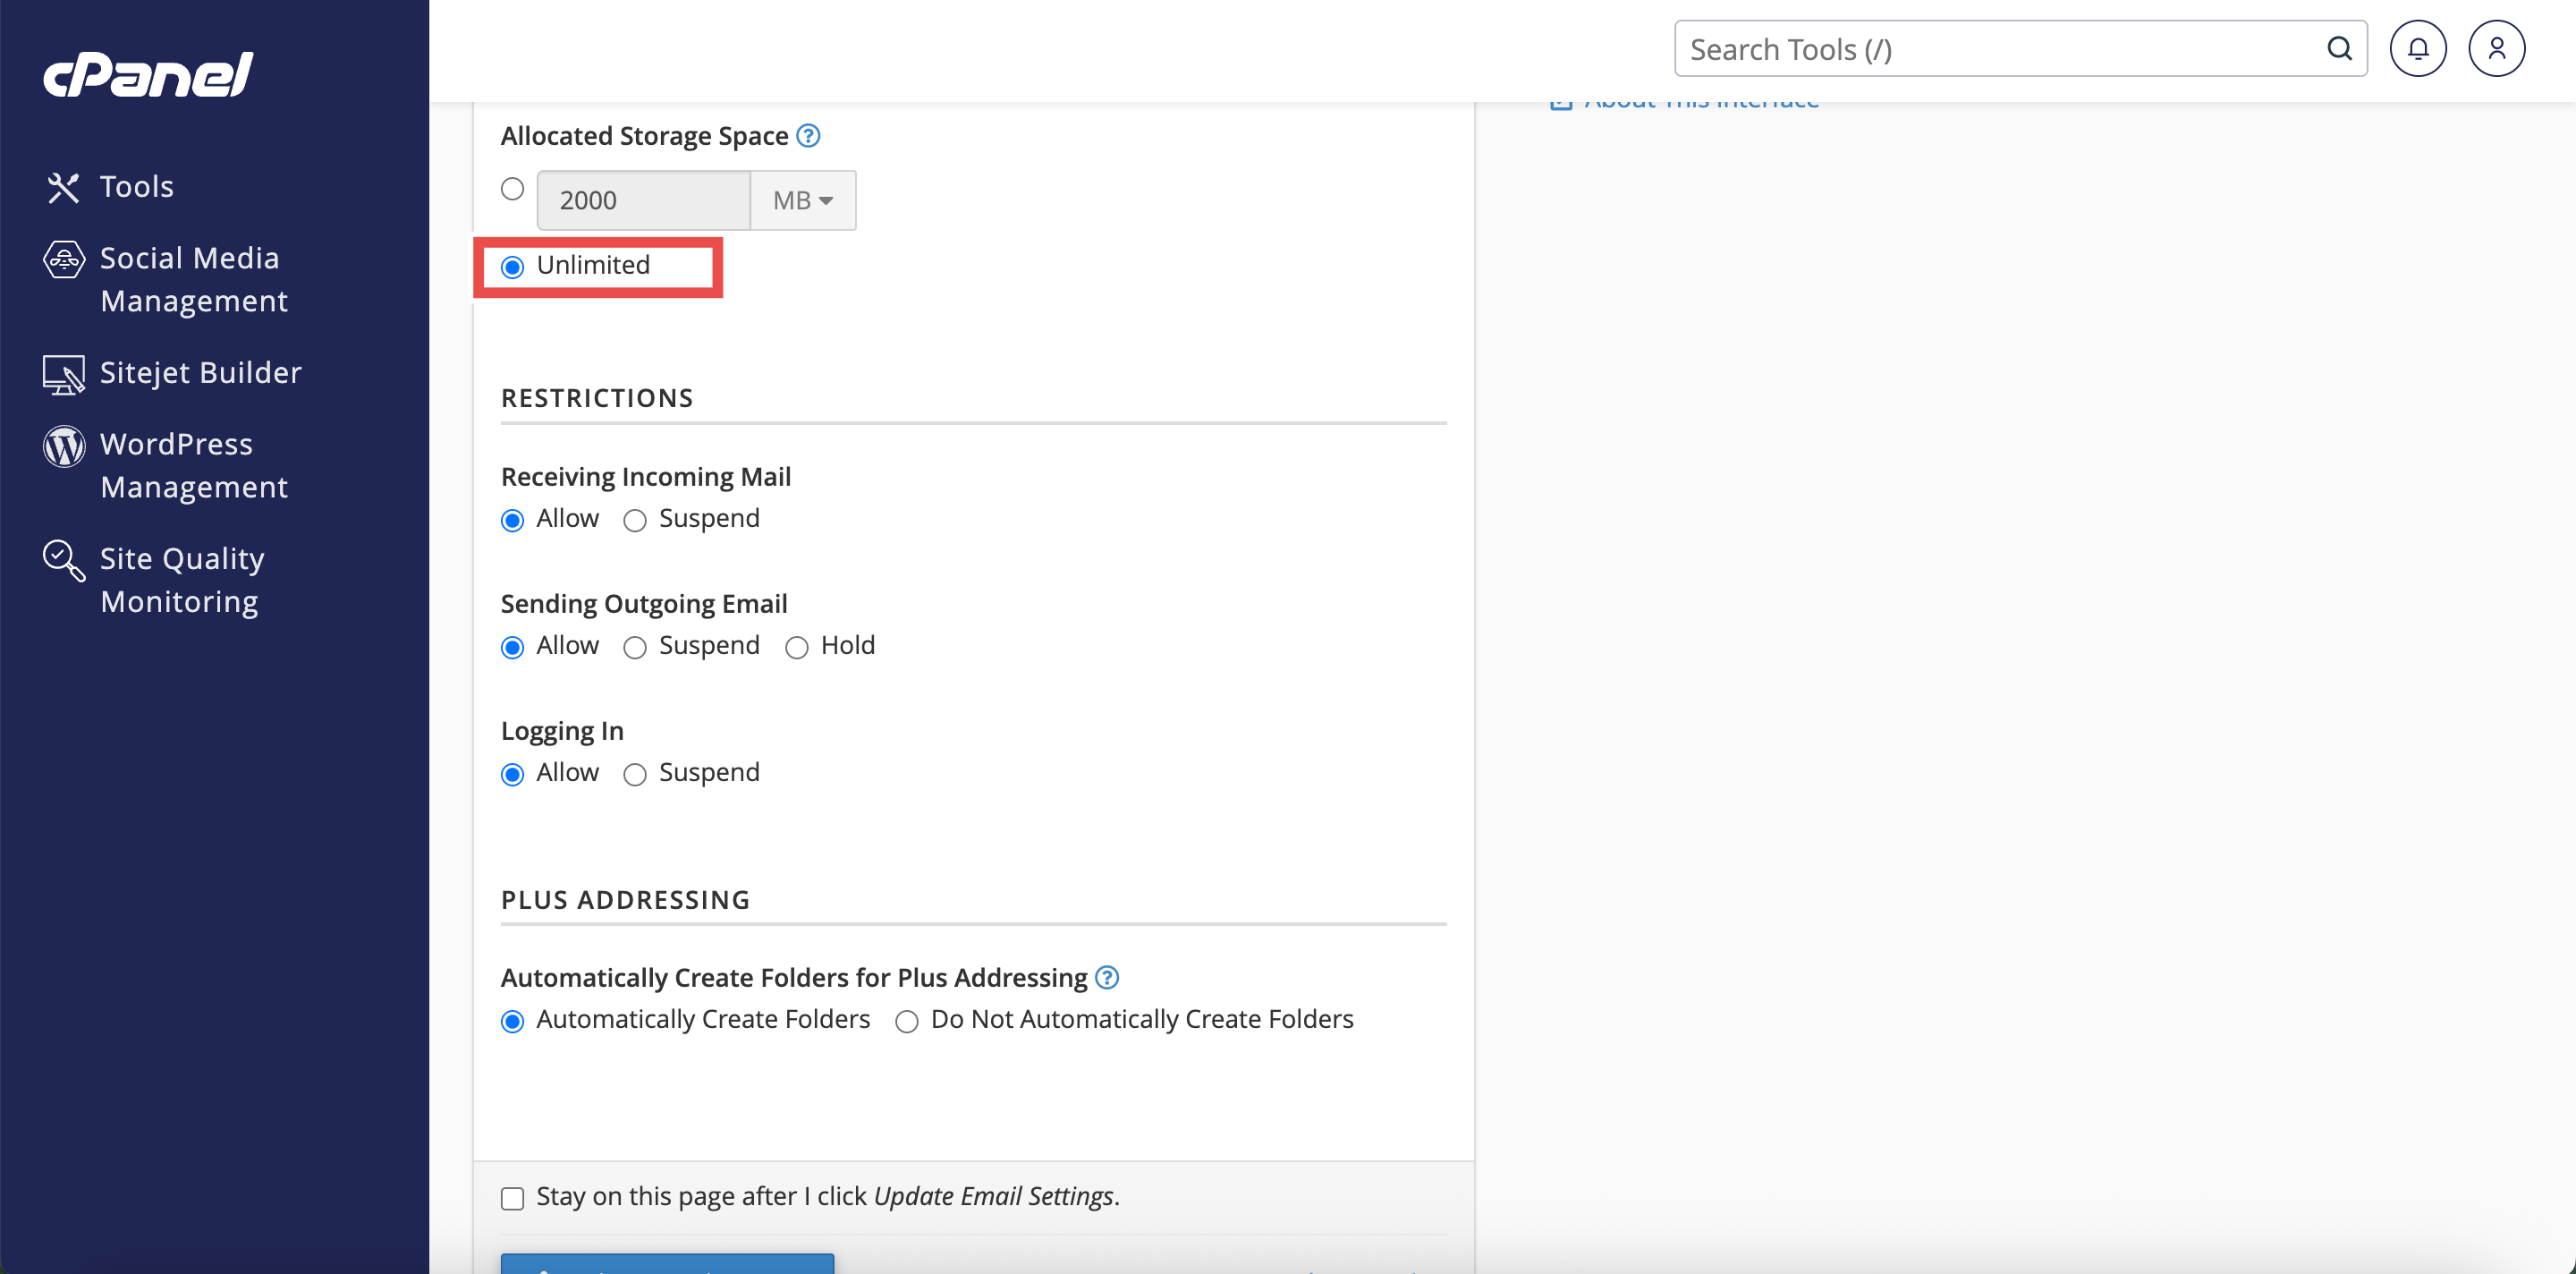Viewport: 2576px width, 1274px height.
Task: Click the Sitejet Builder icon
Action: [63, 374]
